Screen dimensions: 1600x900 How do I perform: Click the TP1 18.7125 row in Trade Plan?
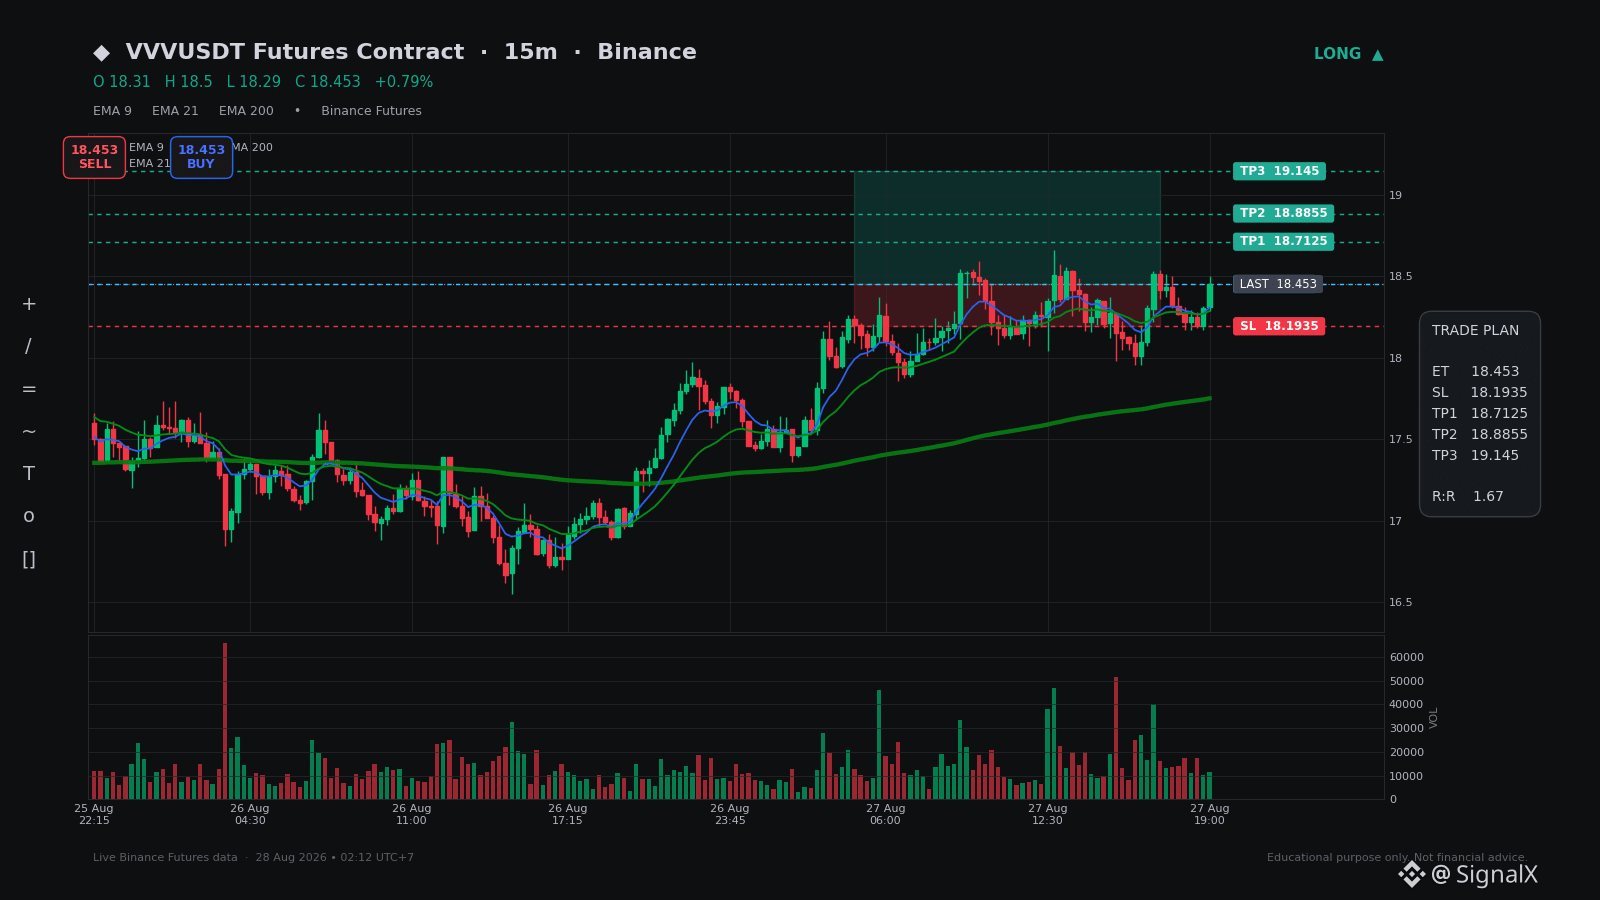[x=1480, y=414]
